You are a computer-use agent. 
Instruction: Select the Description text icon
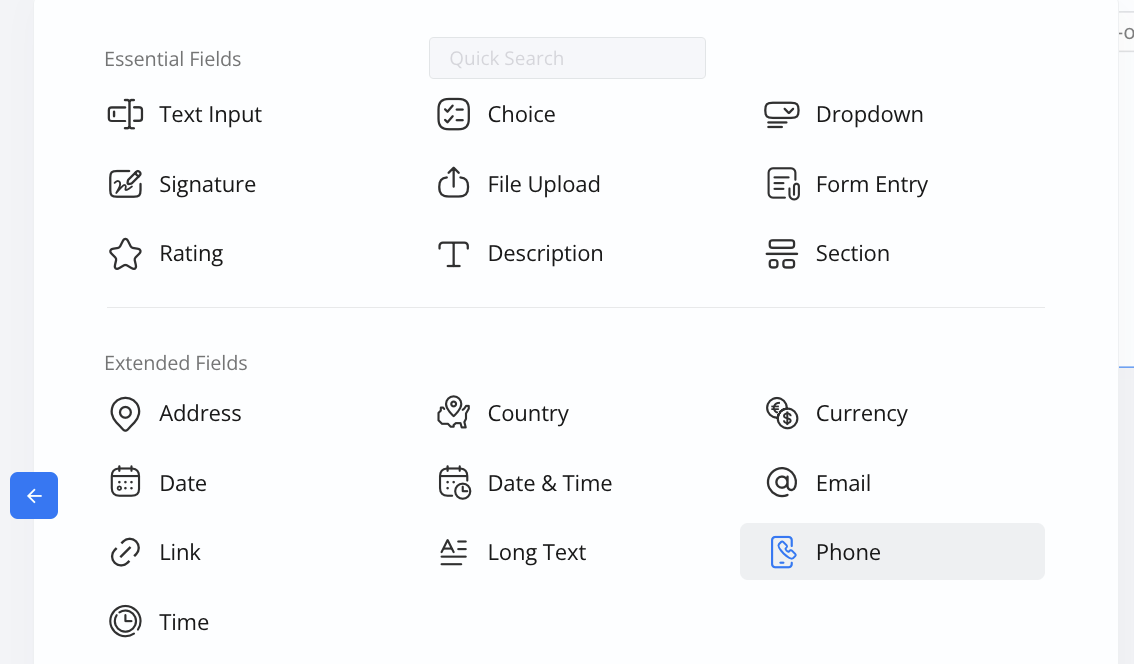[453, 254]
